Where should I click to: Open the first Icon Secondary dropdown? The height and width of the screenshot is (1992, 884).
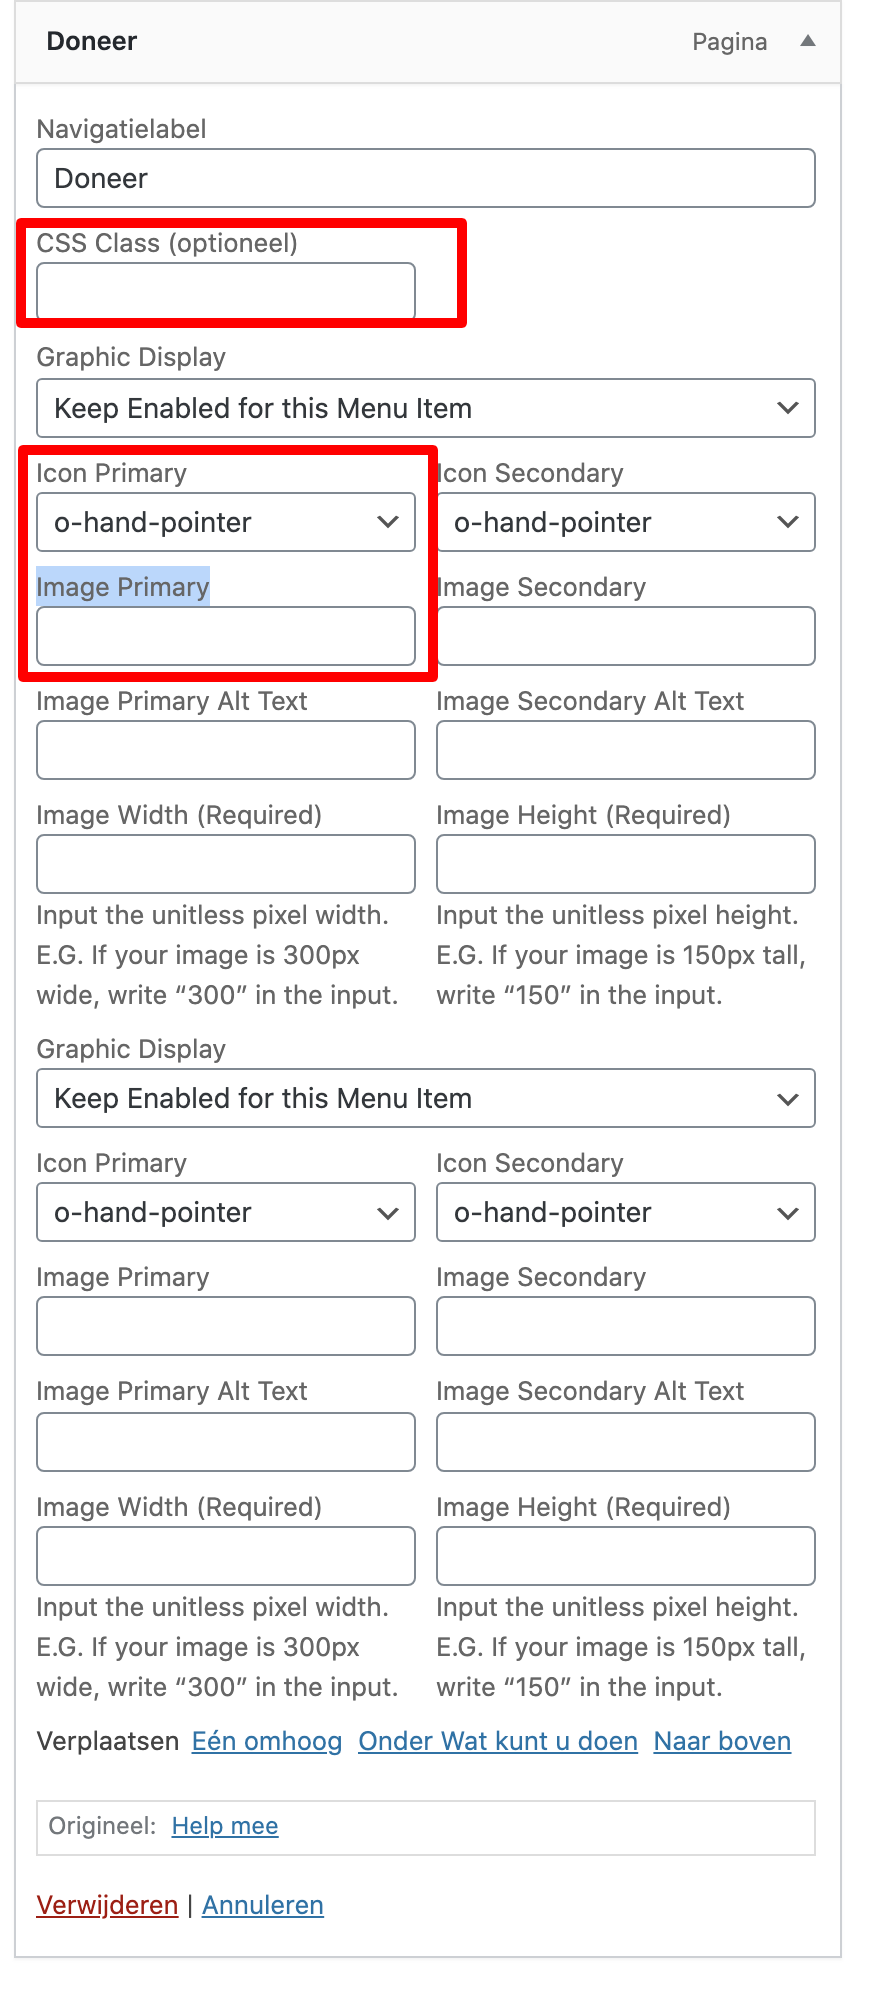(626, 522)
